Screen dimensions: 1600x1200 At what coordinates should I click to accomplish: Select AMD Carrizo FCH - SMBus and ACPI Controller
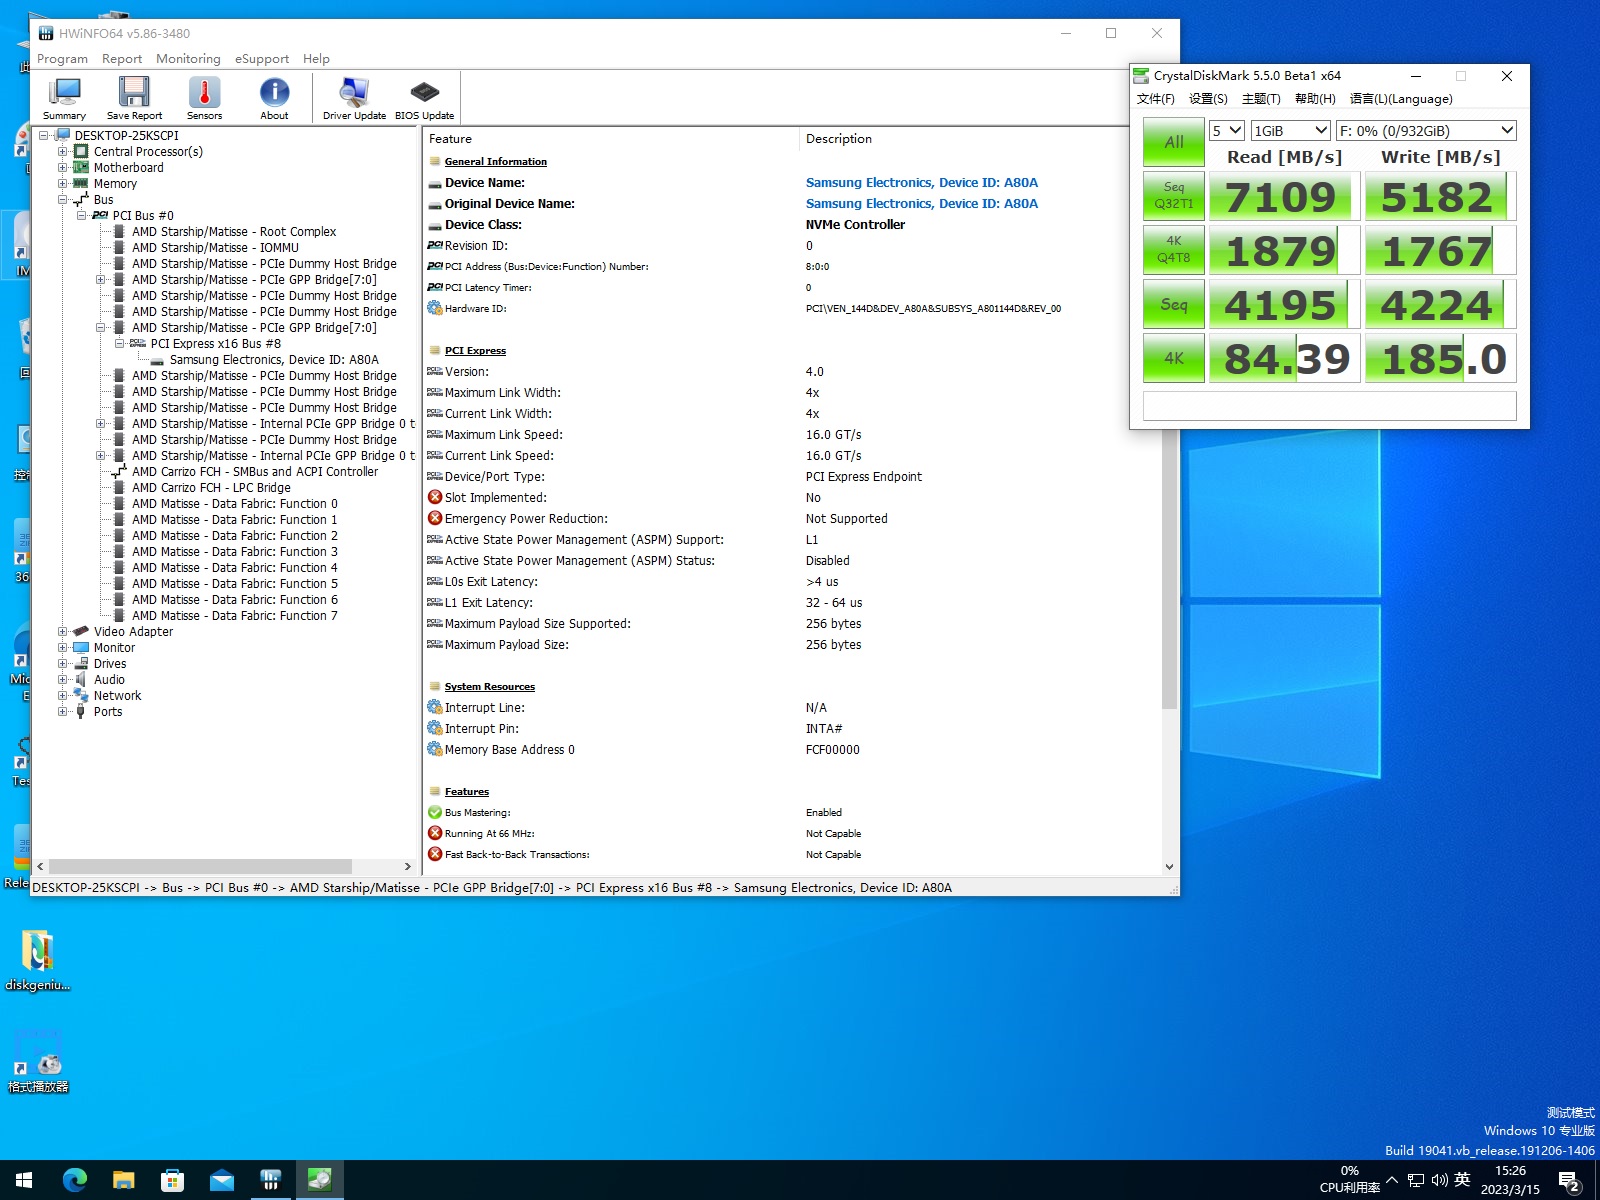[255, 472]
